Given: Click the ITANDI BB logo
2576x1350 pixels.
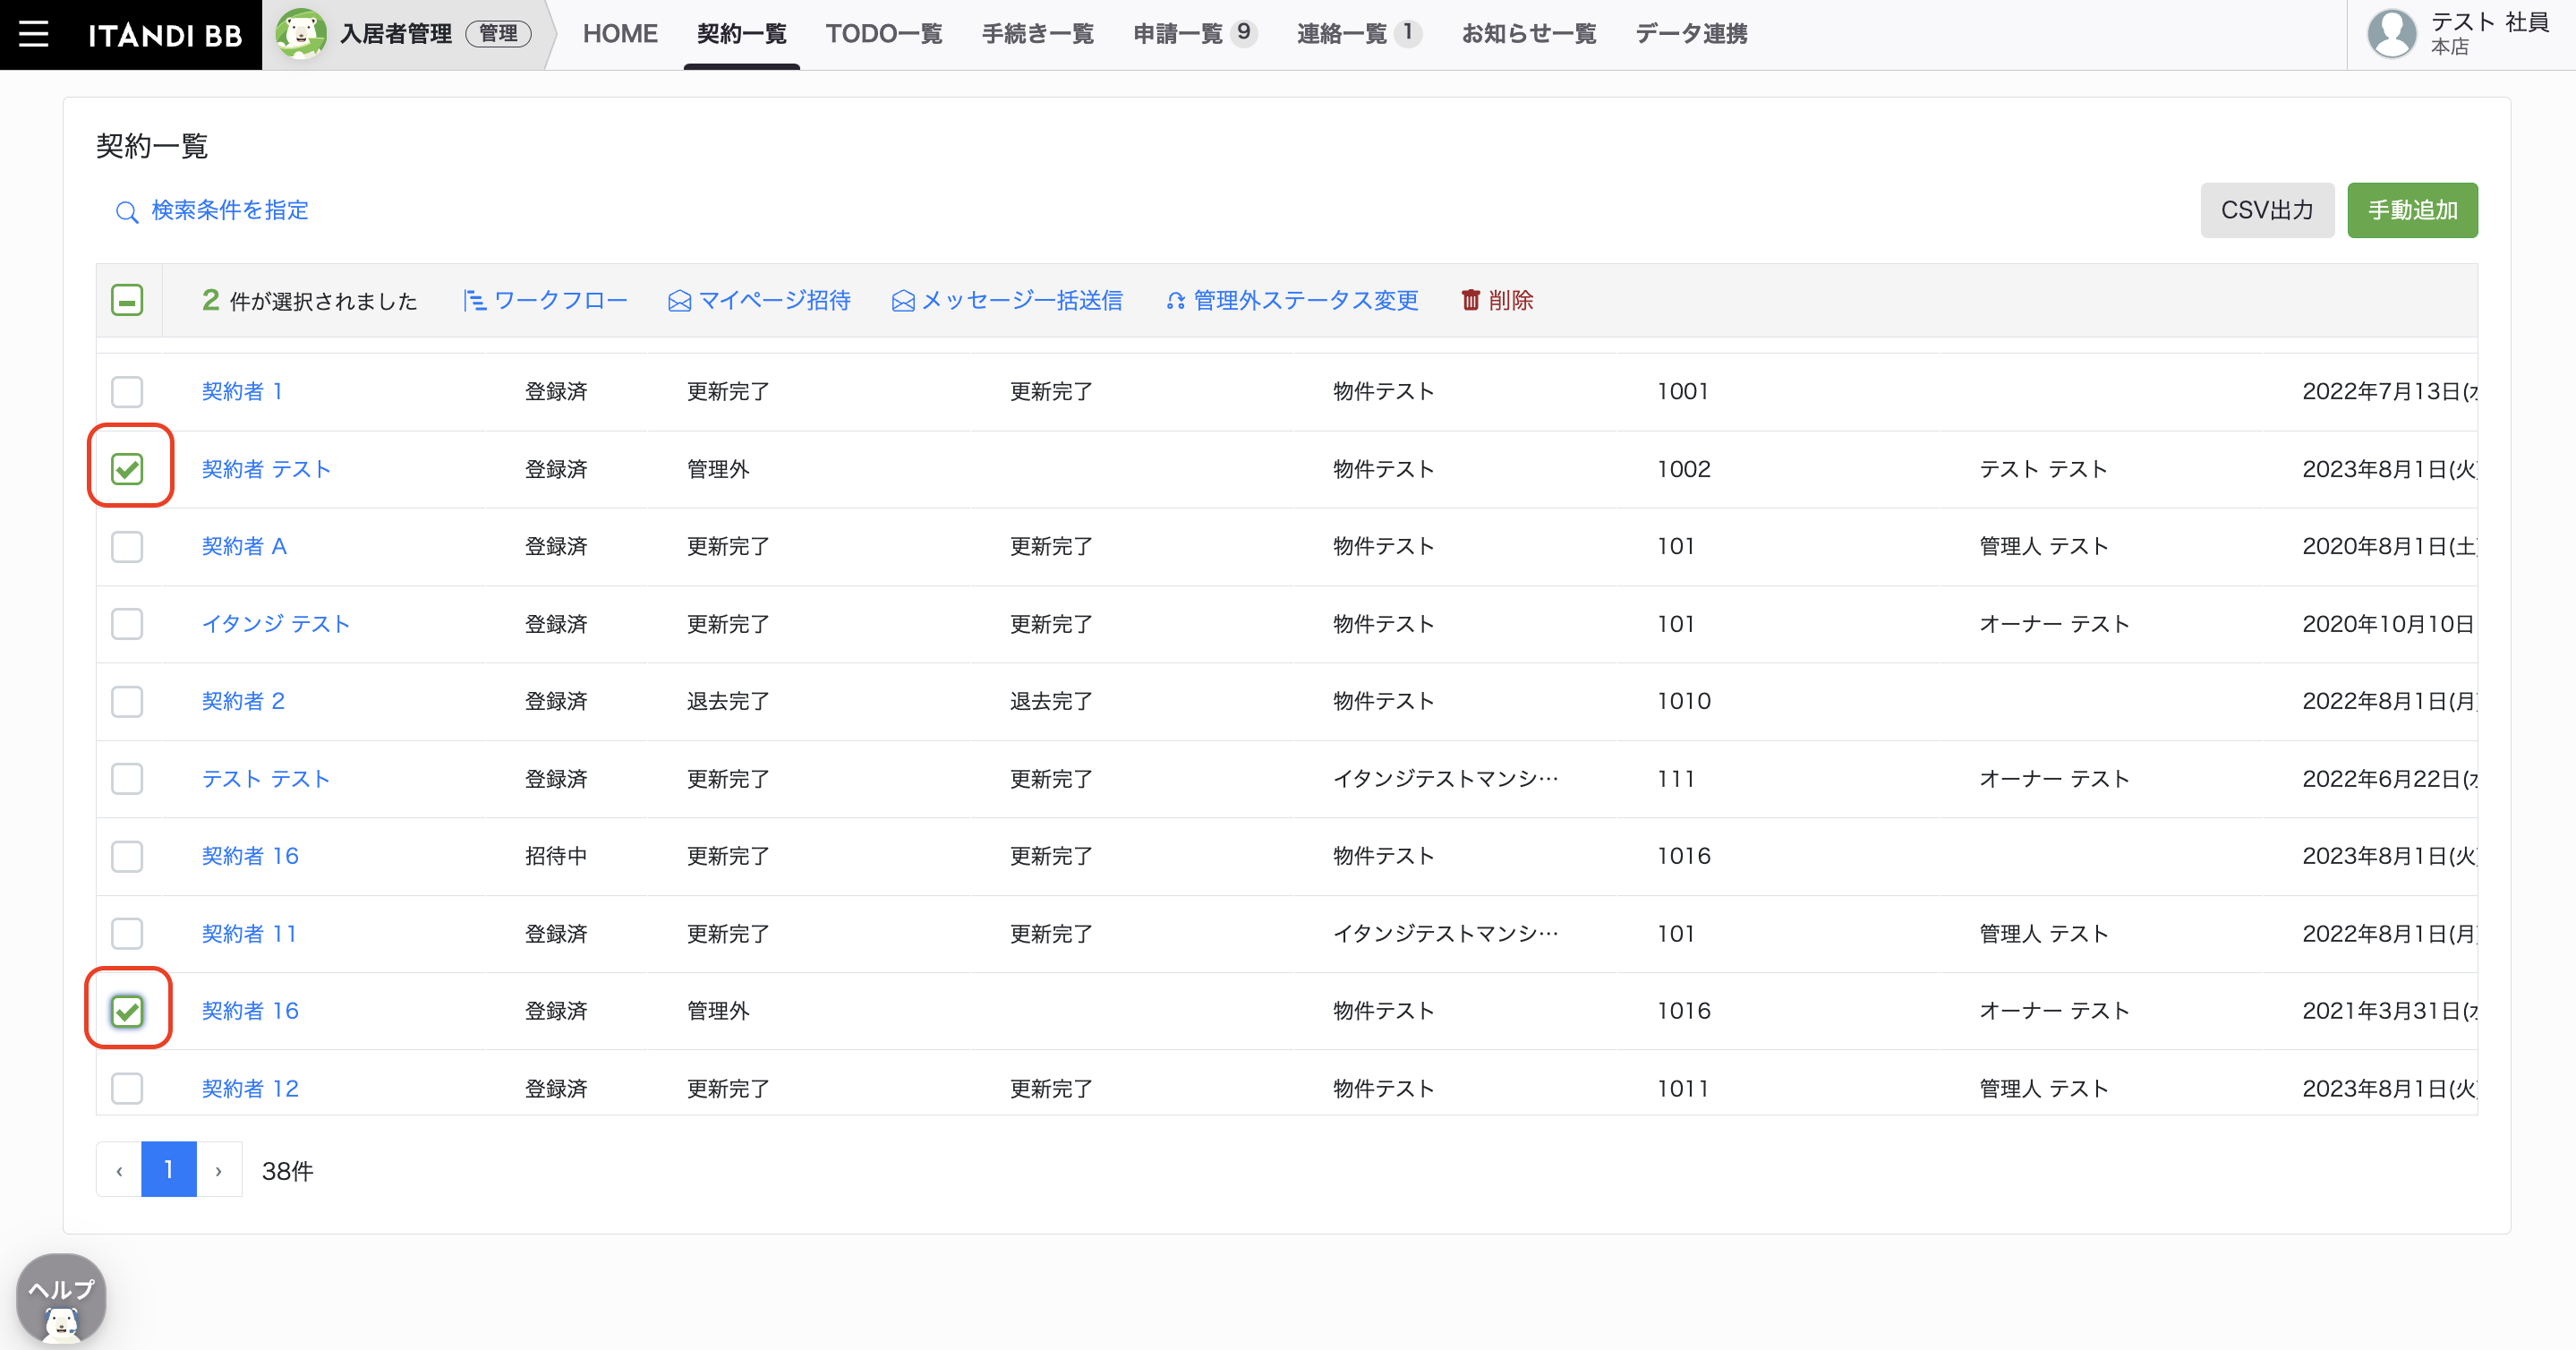Looking at the screenshot, I should (x=165, y=35).
